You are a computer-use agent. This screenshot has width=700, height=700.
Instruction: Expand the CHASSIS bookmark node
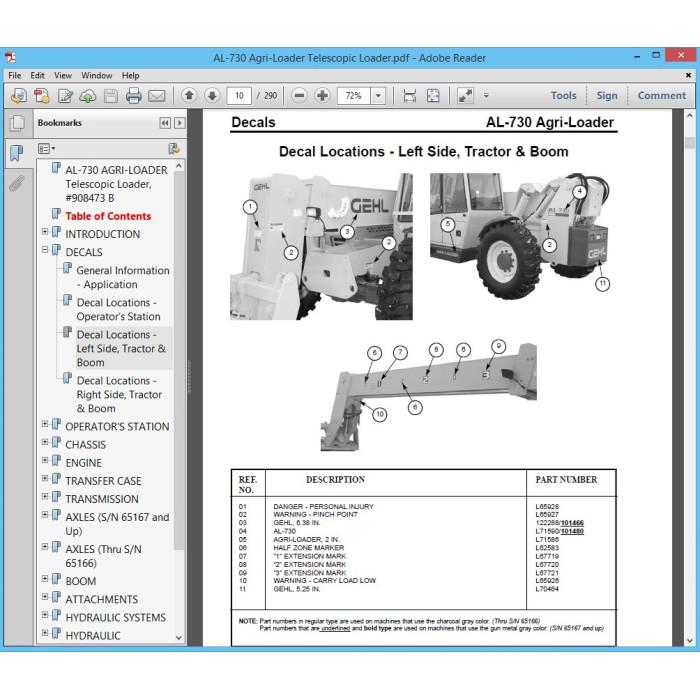coord(45,442)
